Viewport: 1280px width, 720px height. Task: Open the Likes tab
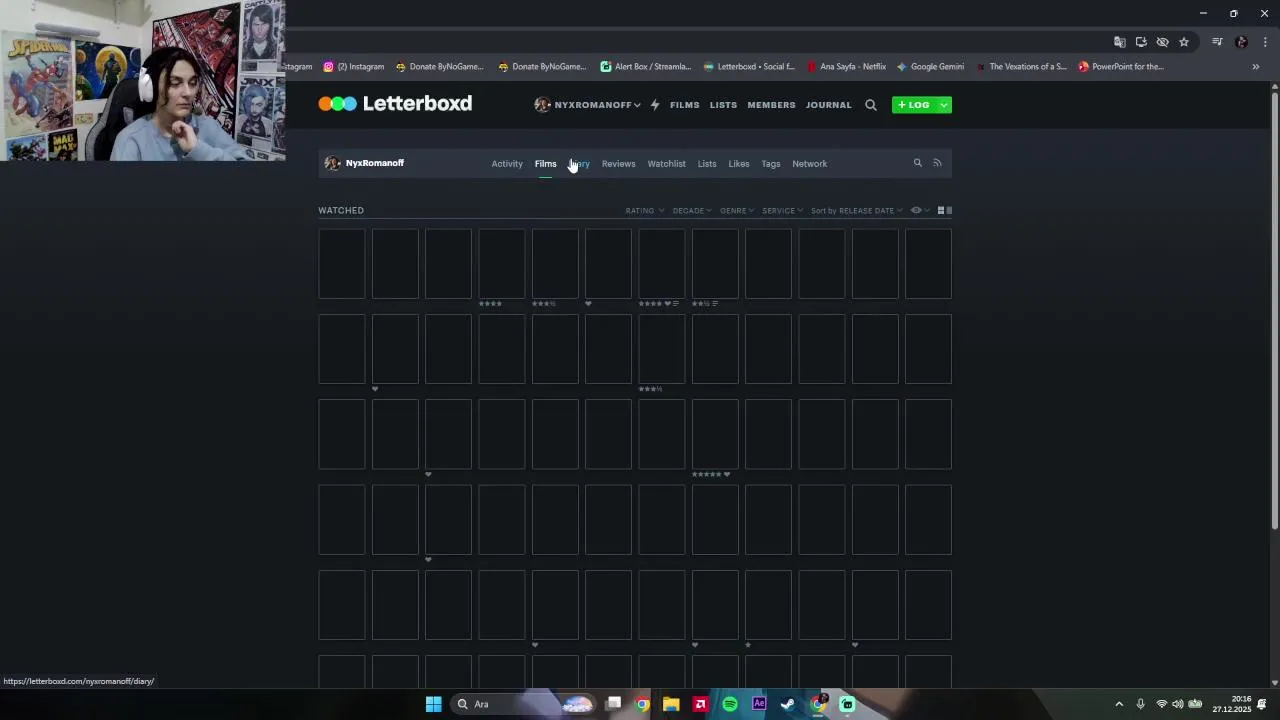(739, 164)
